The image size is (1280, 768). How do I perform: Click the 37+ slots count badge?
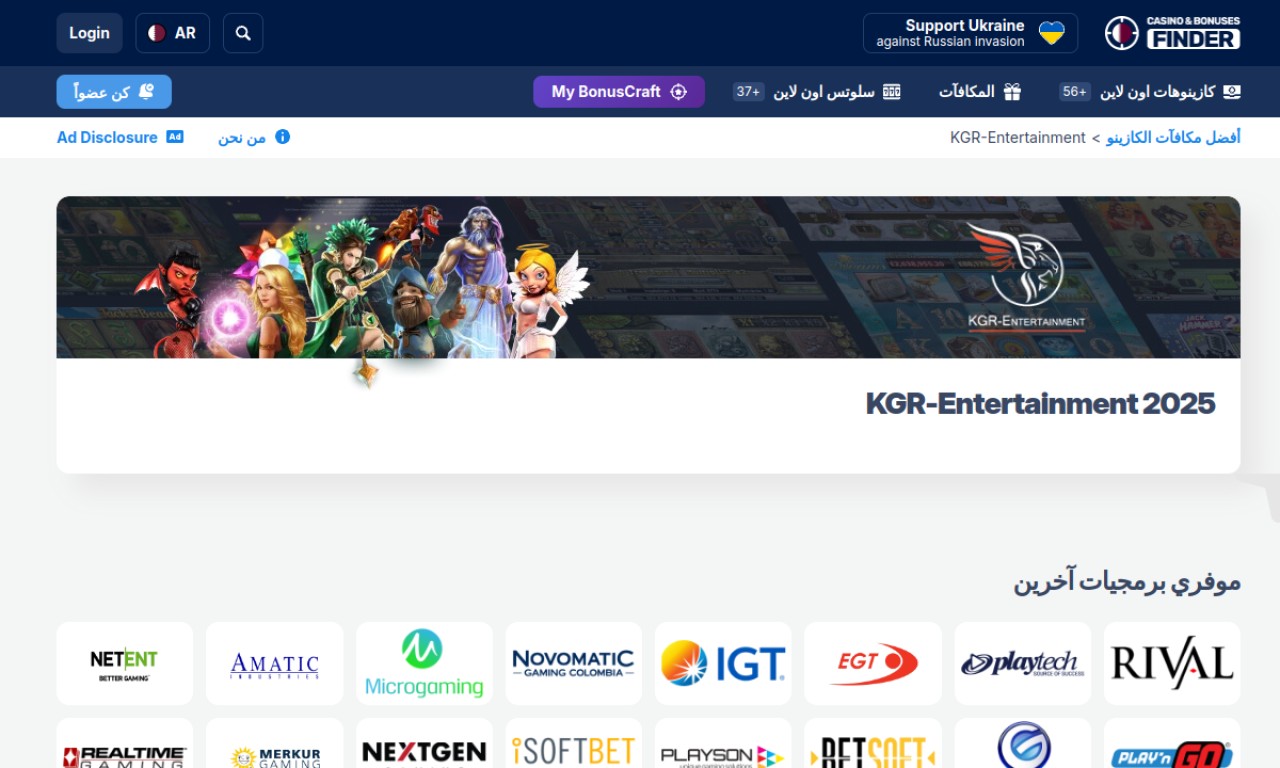pyautogui.click(x=749, y=92)
